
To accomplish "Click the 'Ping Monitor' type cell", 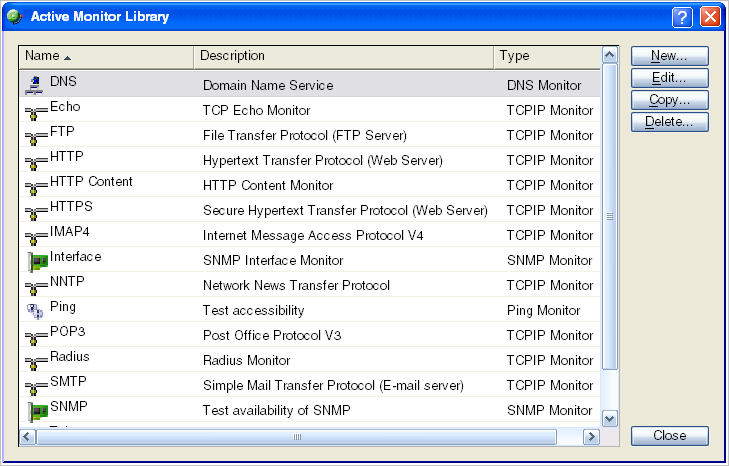I will click(543, 311).
